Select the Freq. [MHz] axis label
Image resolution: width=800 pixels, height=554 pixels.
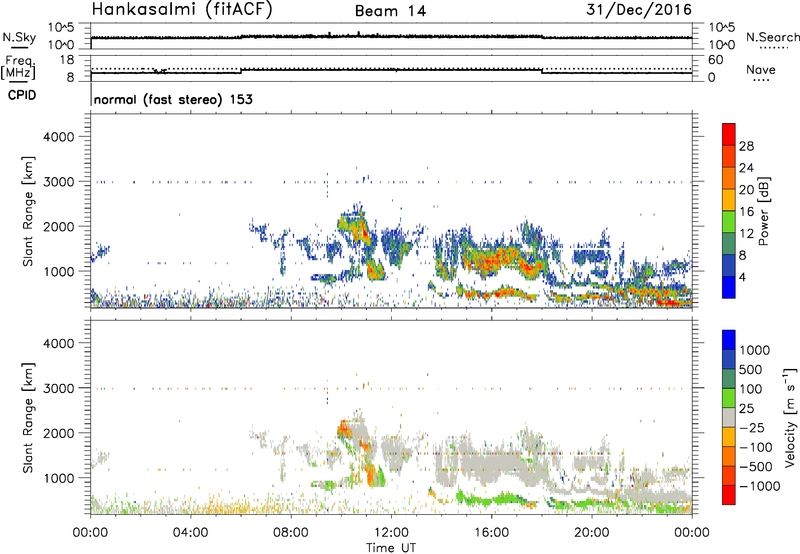click(19, 67)
